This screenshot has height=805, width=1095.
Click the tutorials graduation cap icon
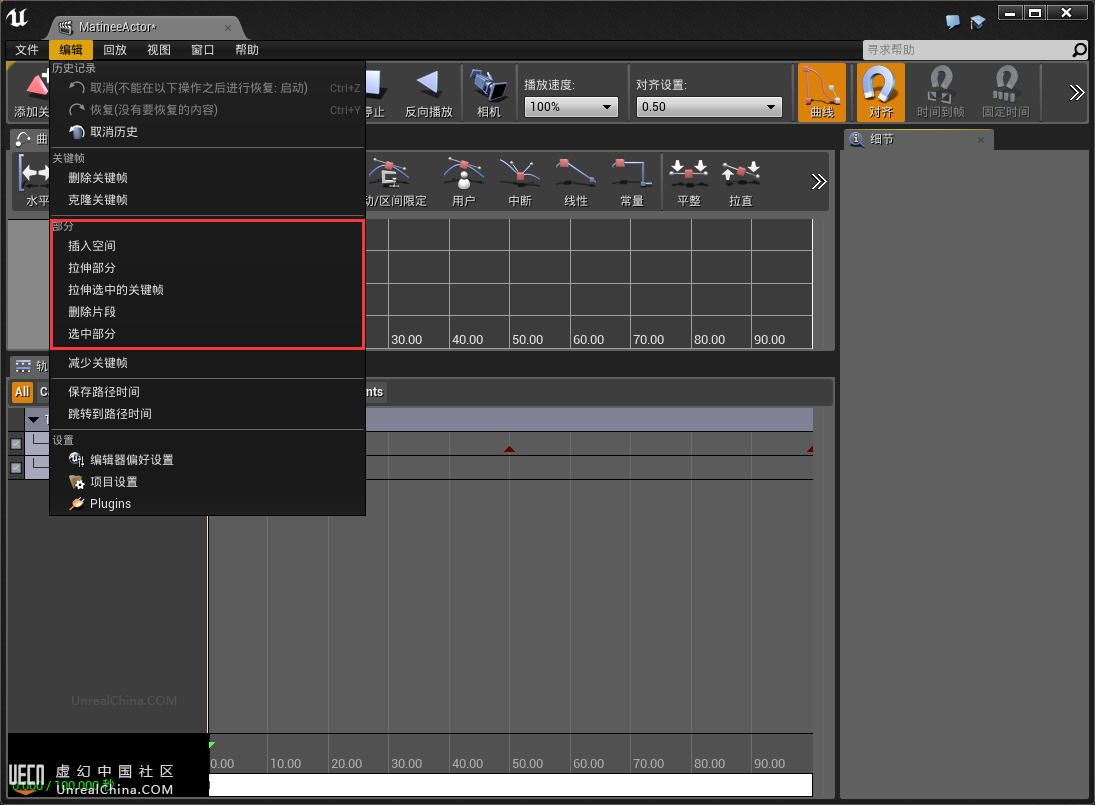tap(978, 22)
